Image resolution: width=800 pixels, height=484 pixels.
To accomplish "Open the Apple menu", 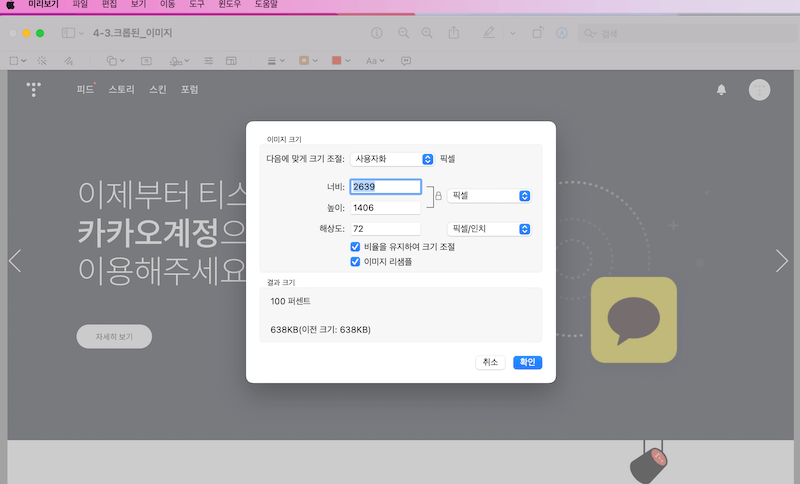I will (10, 4).
